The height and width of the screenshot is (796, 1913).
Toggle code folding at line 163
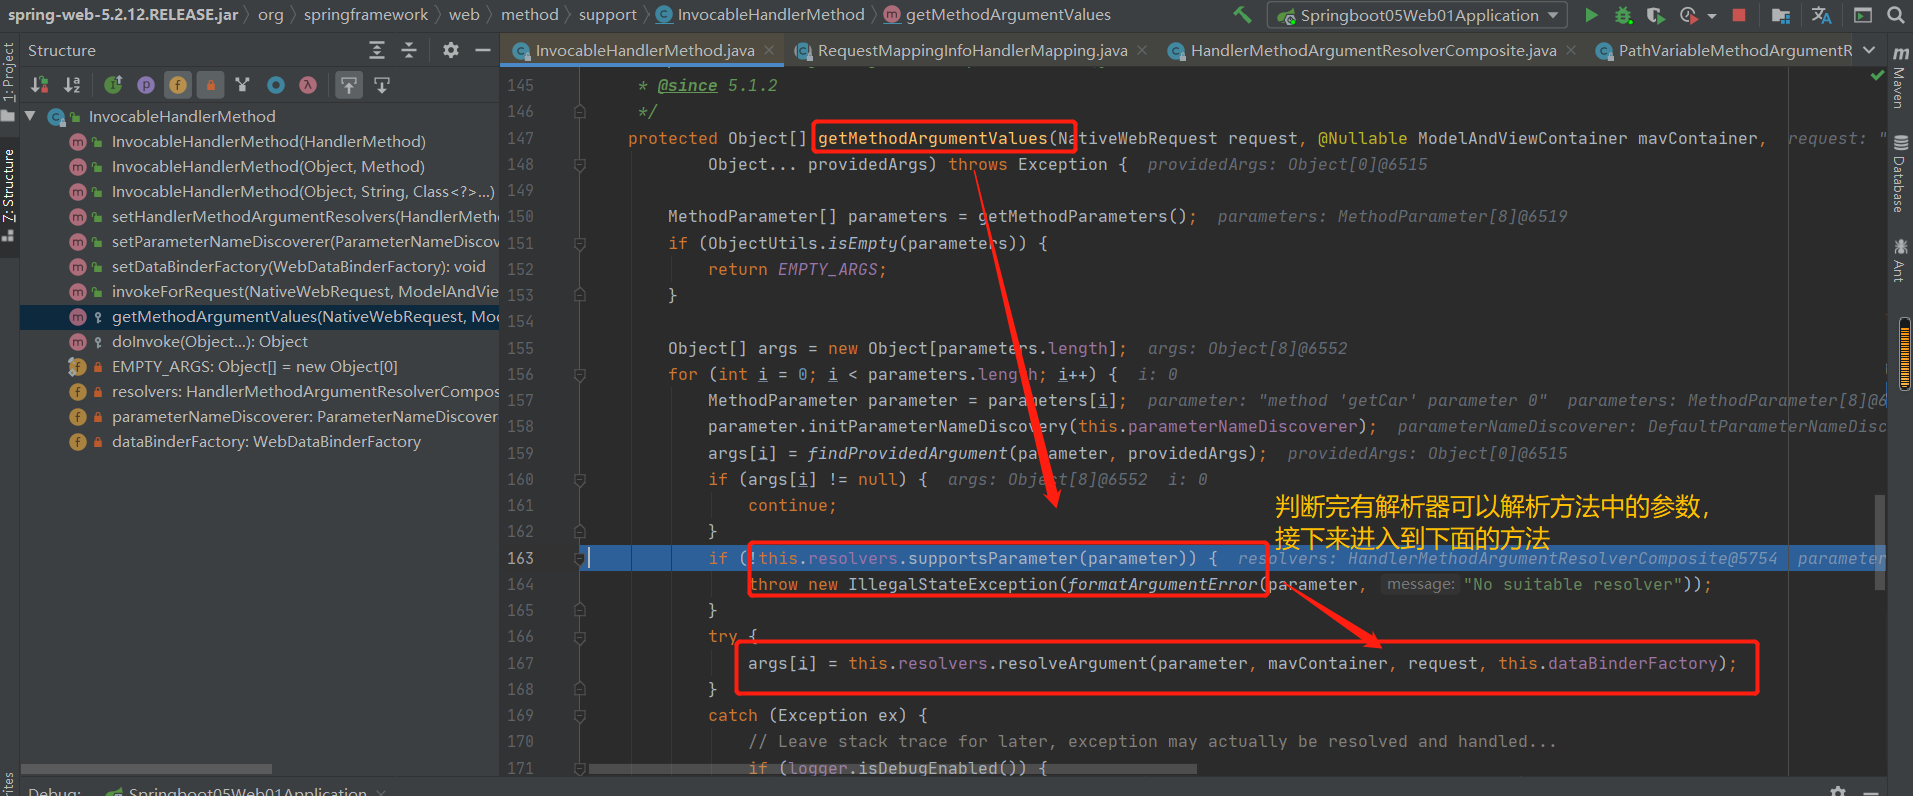pyautogui.click(x=579, y=558)
